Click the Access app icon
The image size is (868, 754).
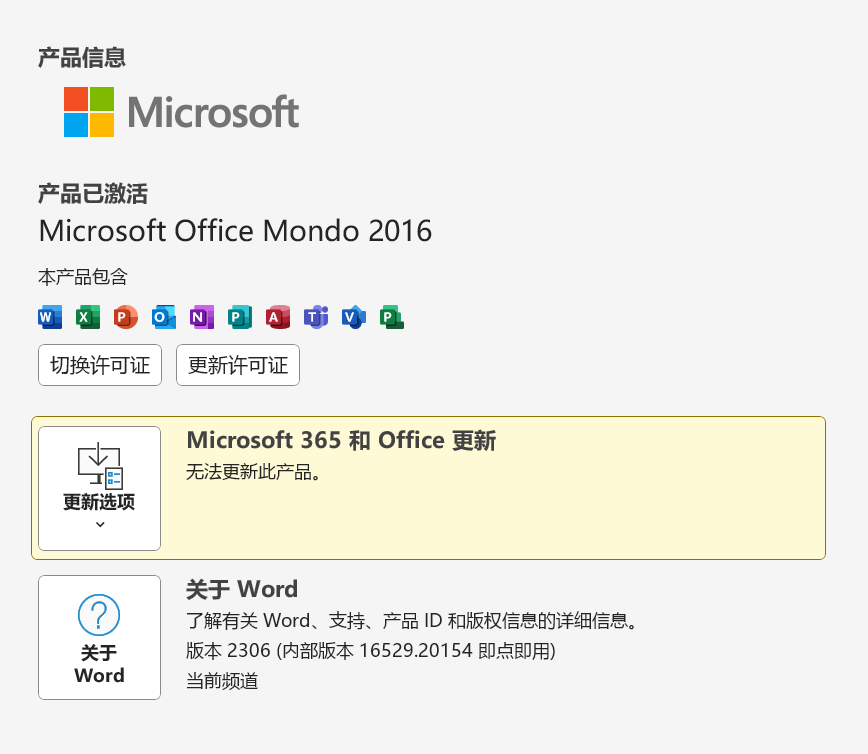(x=278, y=317)
